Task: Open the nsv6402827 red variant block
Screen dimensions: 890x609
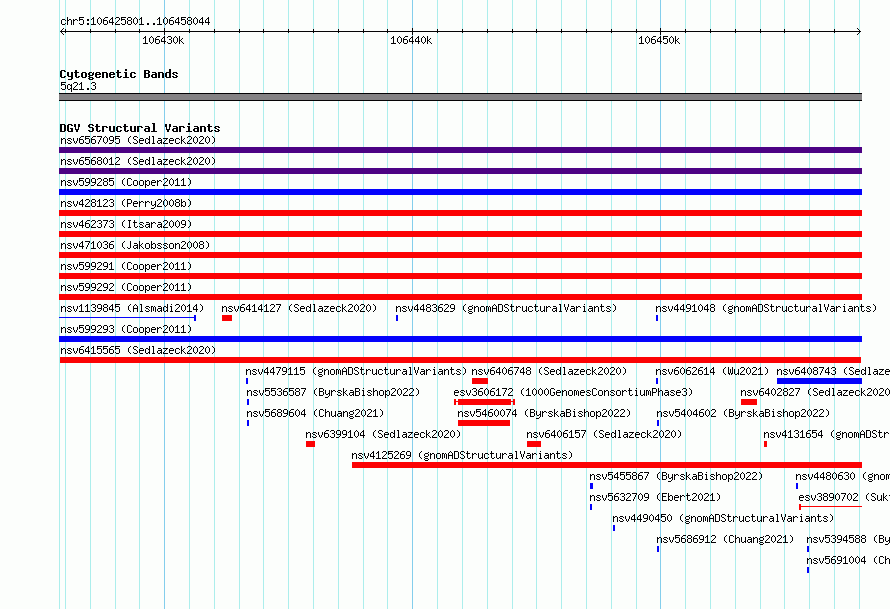Action: point(749,402)
